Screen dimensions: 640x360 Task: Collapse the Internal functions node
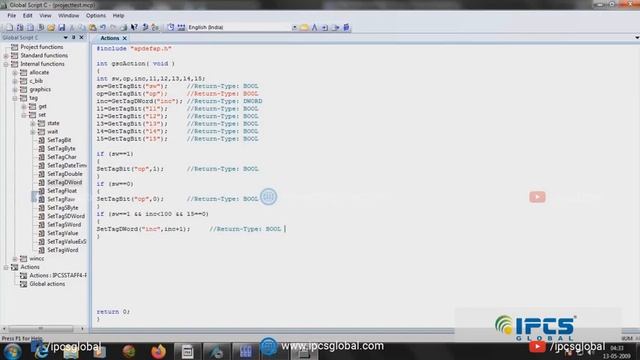6,64
